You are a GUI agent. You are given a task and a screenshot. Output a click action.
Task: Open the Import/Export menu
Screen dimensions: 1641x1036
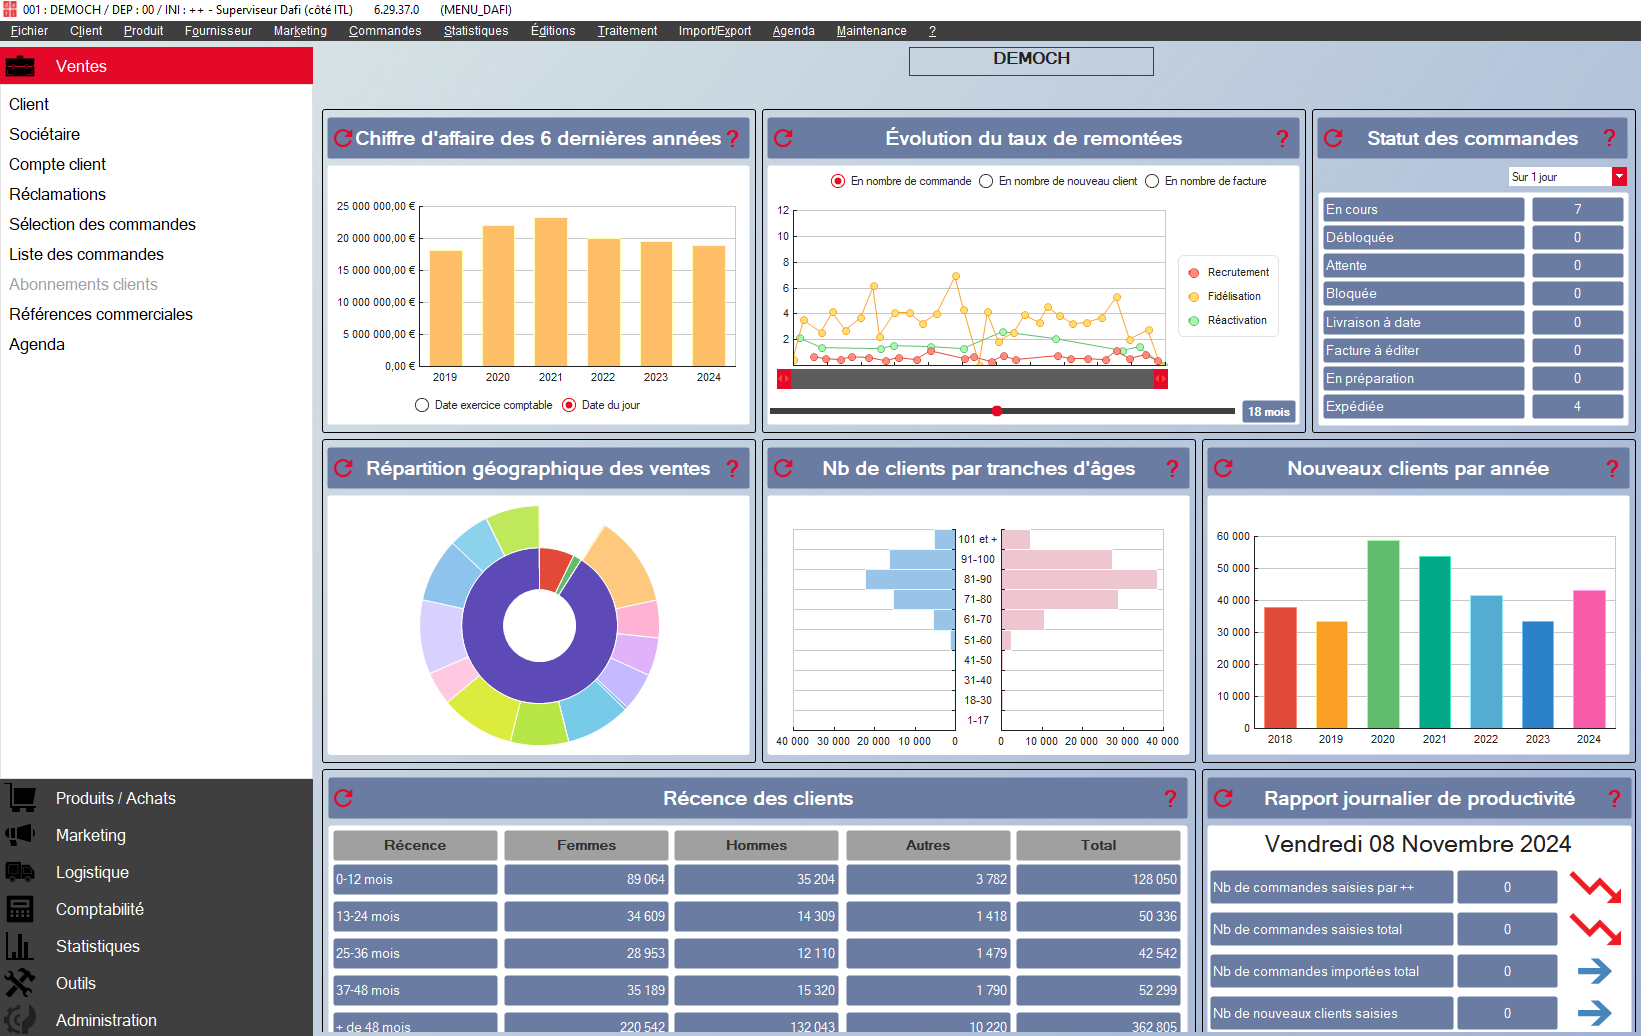(x=715, y=31)
